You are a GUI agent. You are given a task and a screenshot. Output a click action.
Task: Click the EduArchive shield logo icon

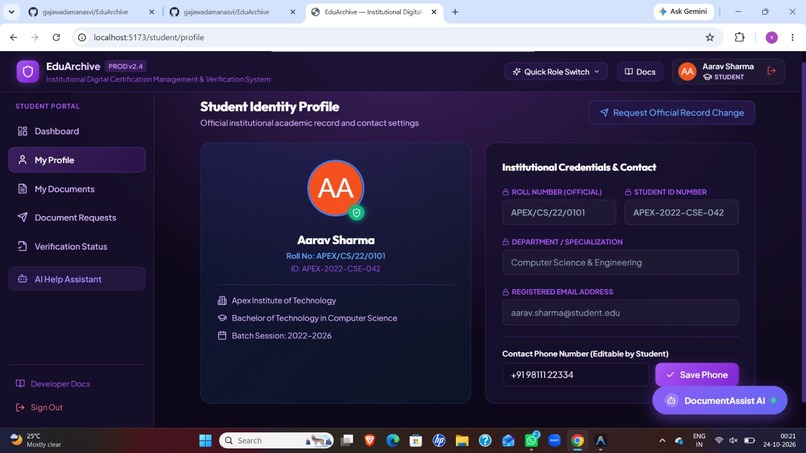point(28,71)
